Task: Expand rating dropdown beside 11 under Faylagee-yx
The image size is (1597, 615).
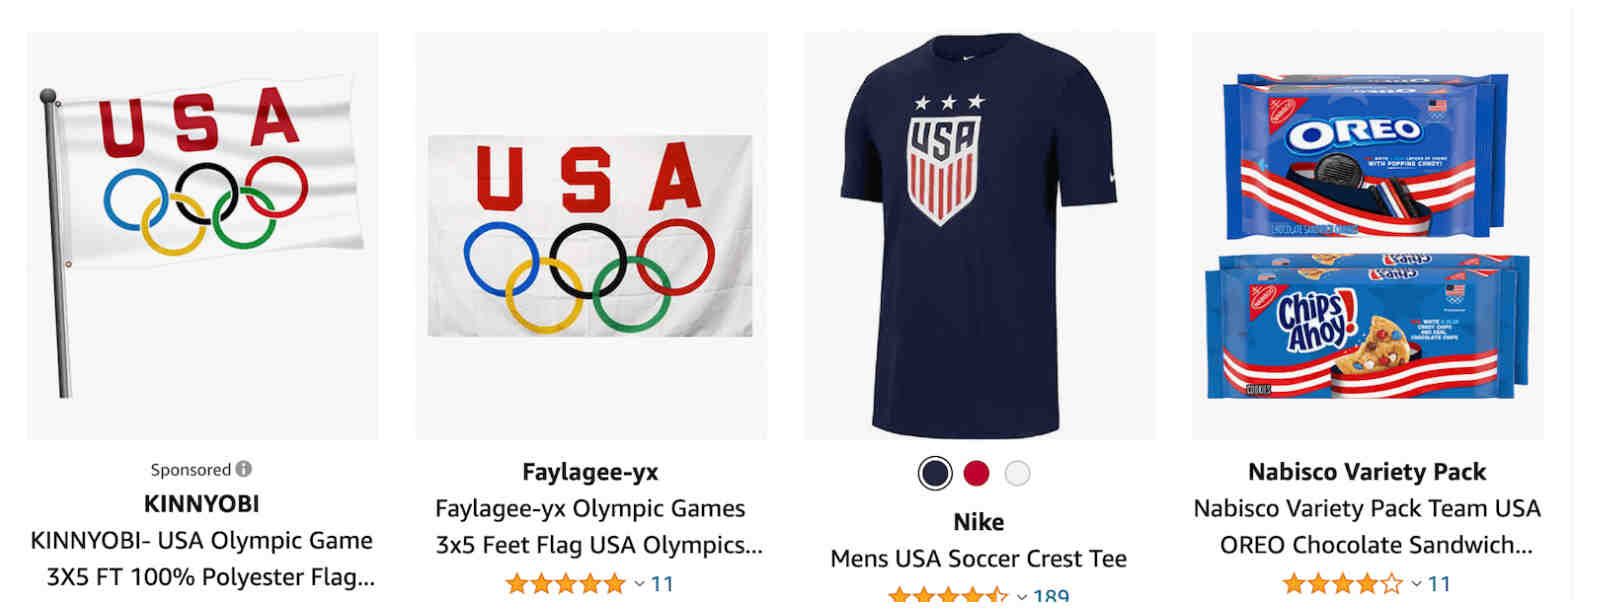Action: click(x=639, y=584)
